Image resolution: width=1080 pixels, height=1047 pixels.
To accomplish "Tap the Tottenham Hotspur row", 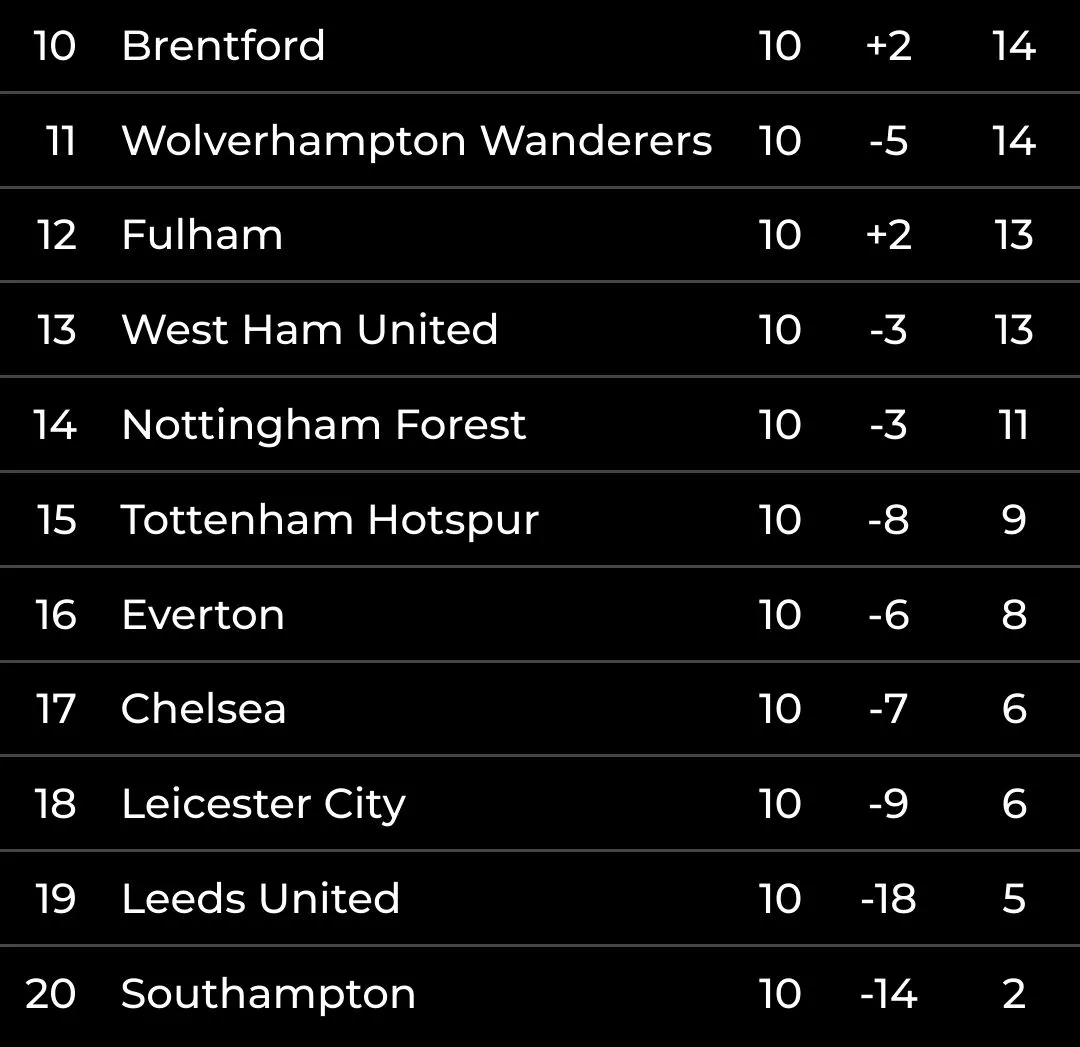I will coord(329,520).
